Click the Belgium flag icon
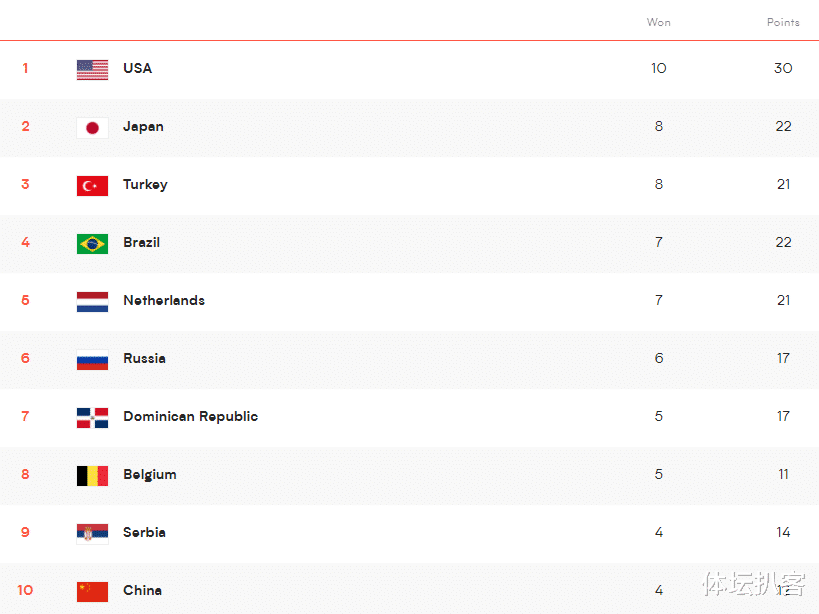The height and width of the screenshot is (614, 819). (92, 475)
